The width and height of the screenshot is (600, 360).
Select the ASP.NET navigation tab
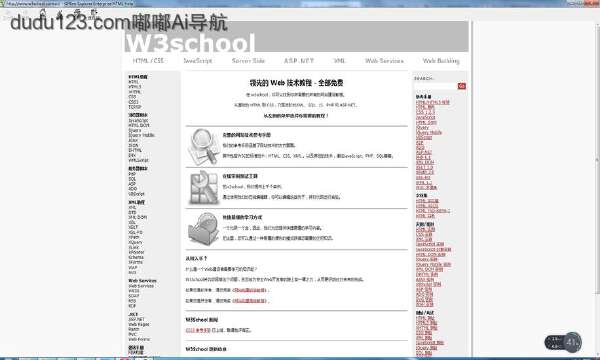tap(298, 60)
